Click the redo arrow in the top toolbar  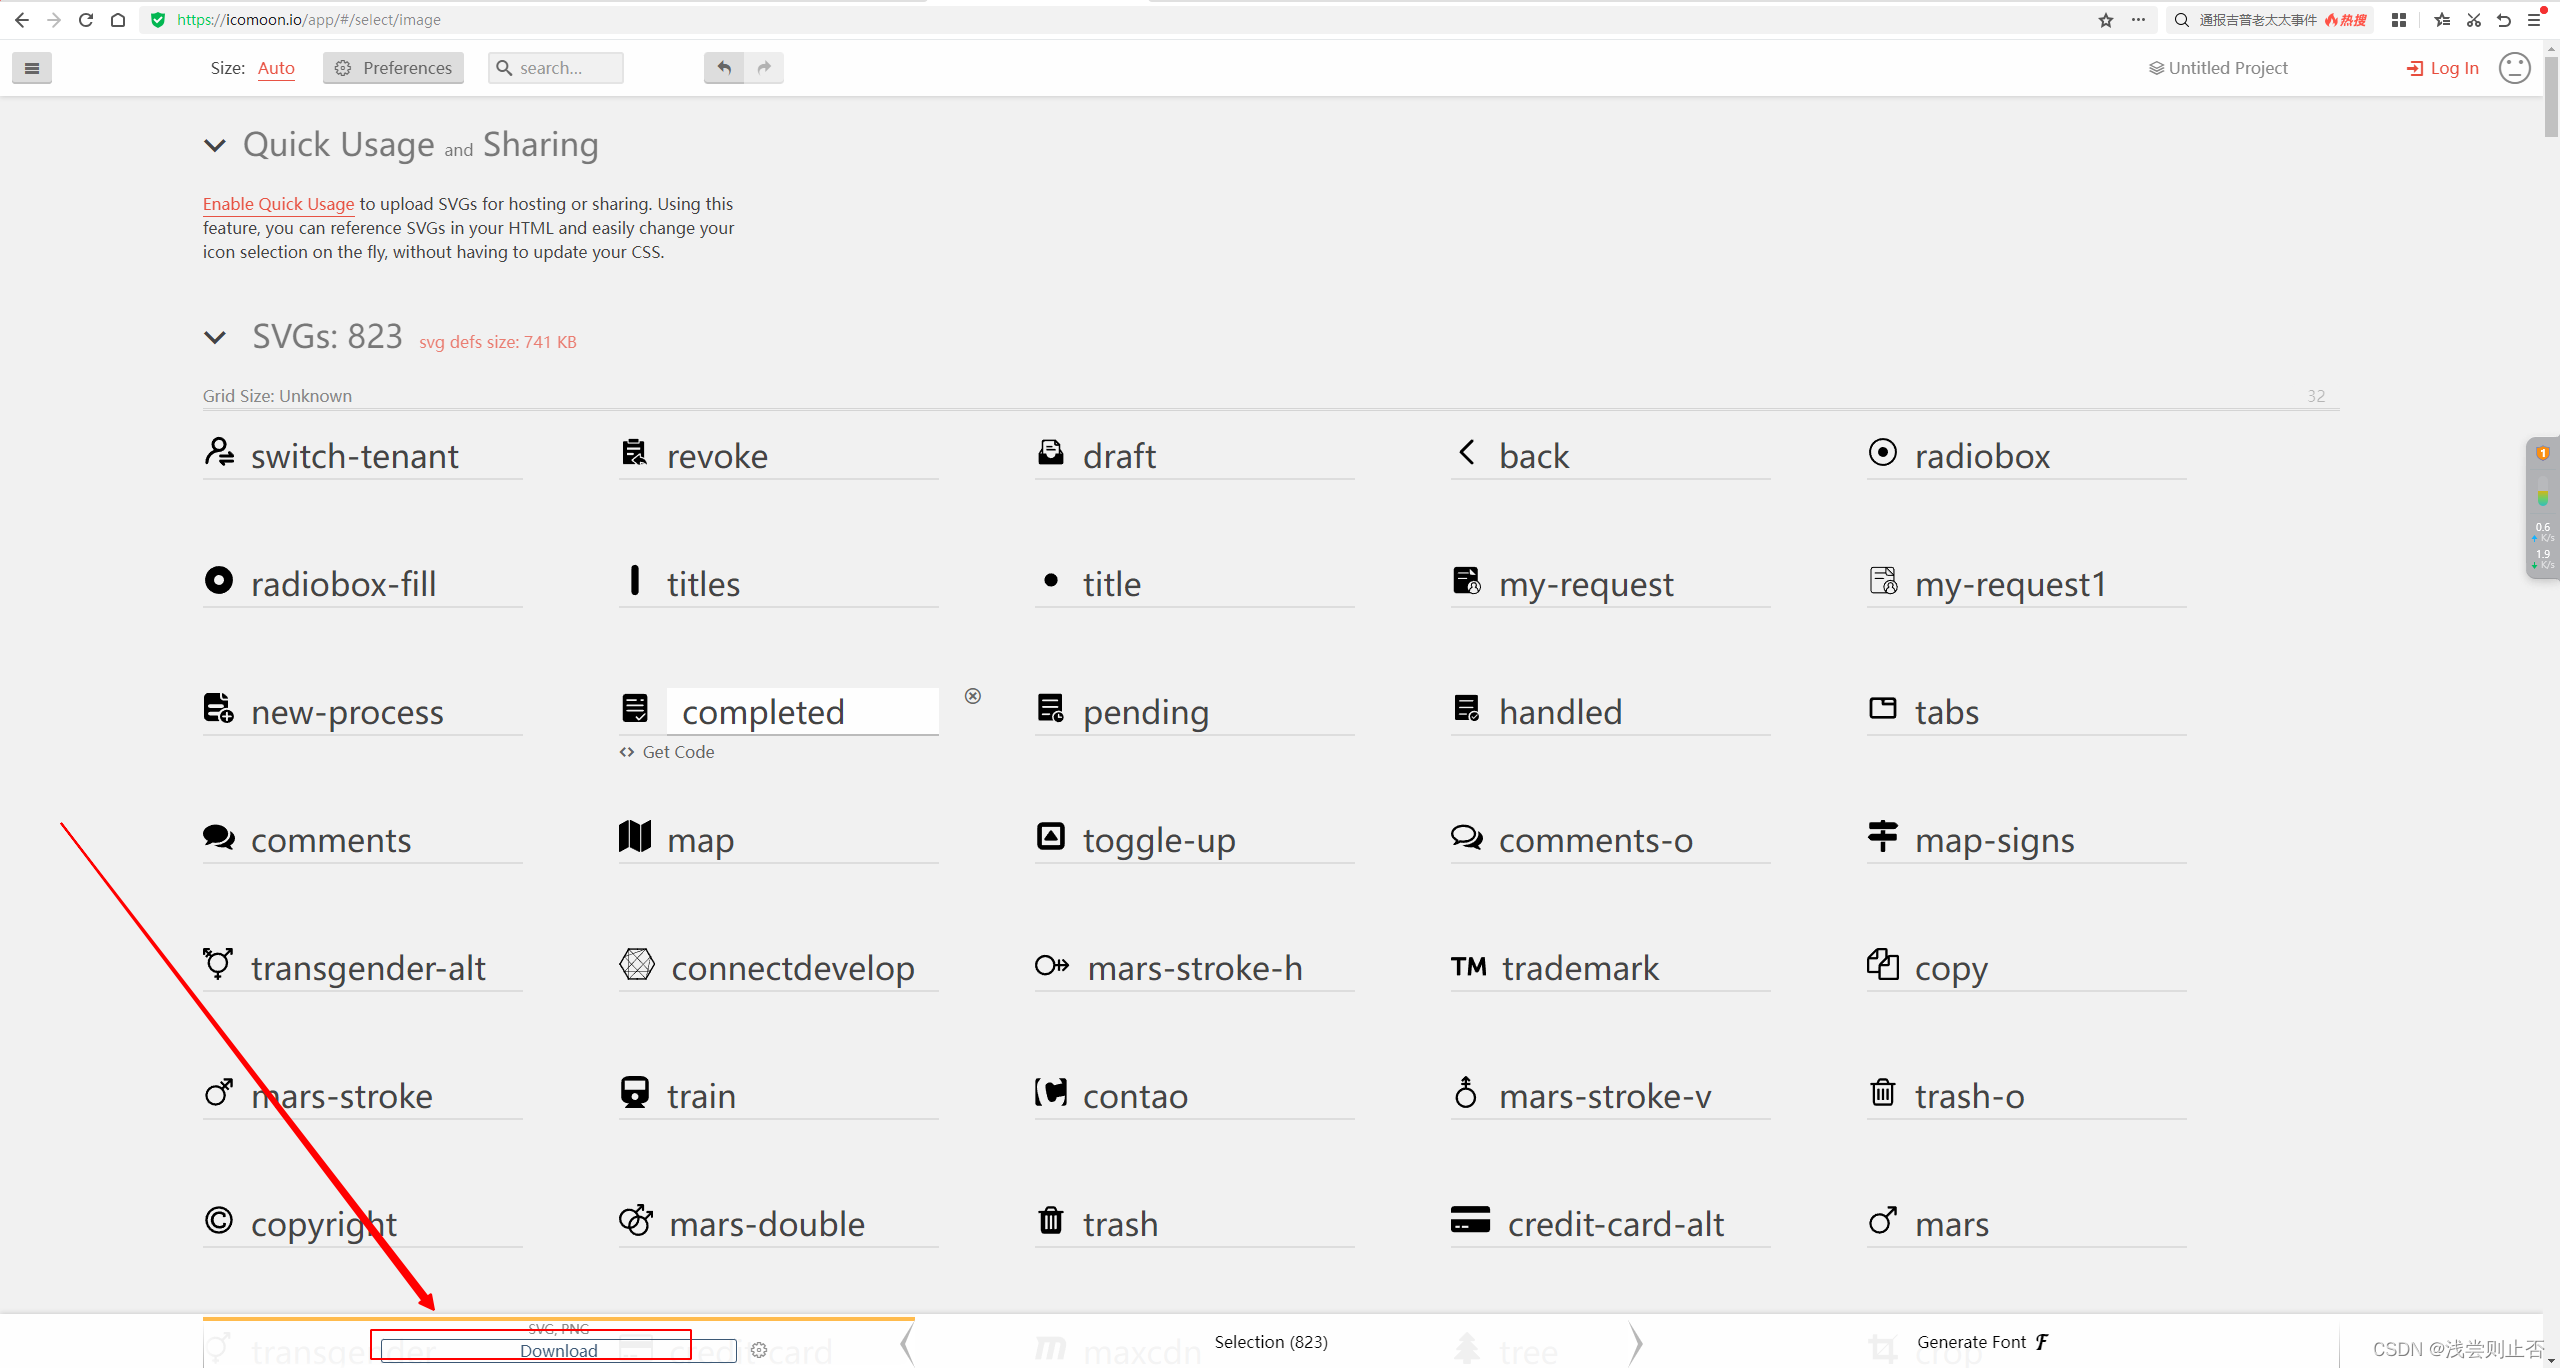click(764, 67)
